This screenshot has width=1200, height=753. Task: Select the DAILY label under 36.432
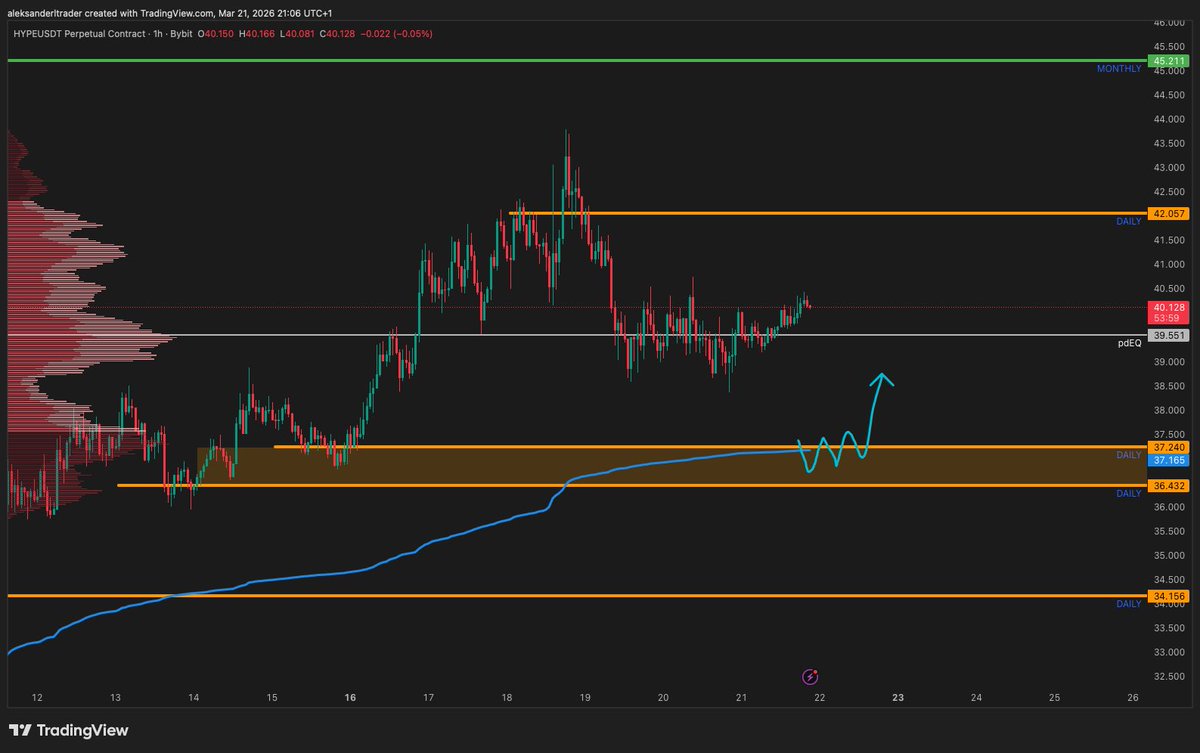pos(1128,494)
